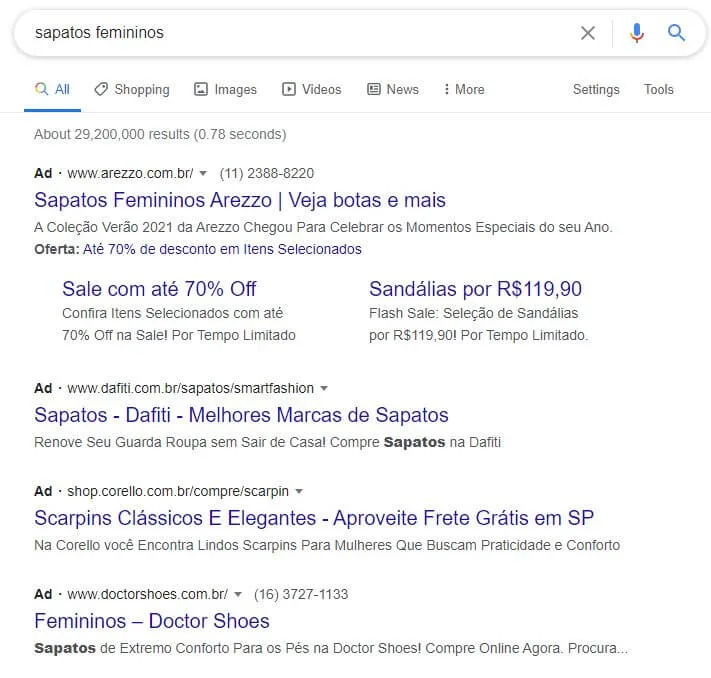Open the Settings menu
The image size is (711, 678).
click(x=596, y=89)
